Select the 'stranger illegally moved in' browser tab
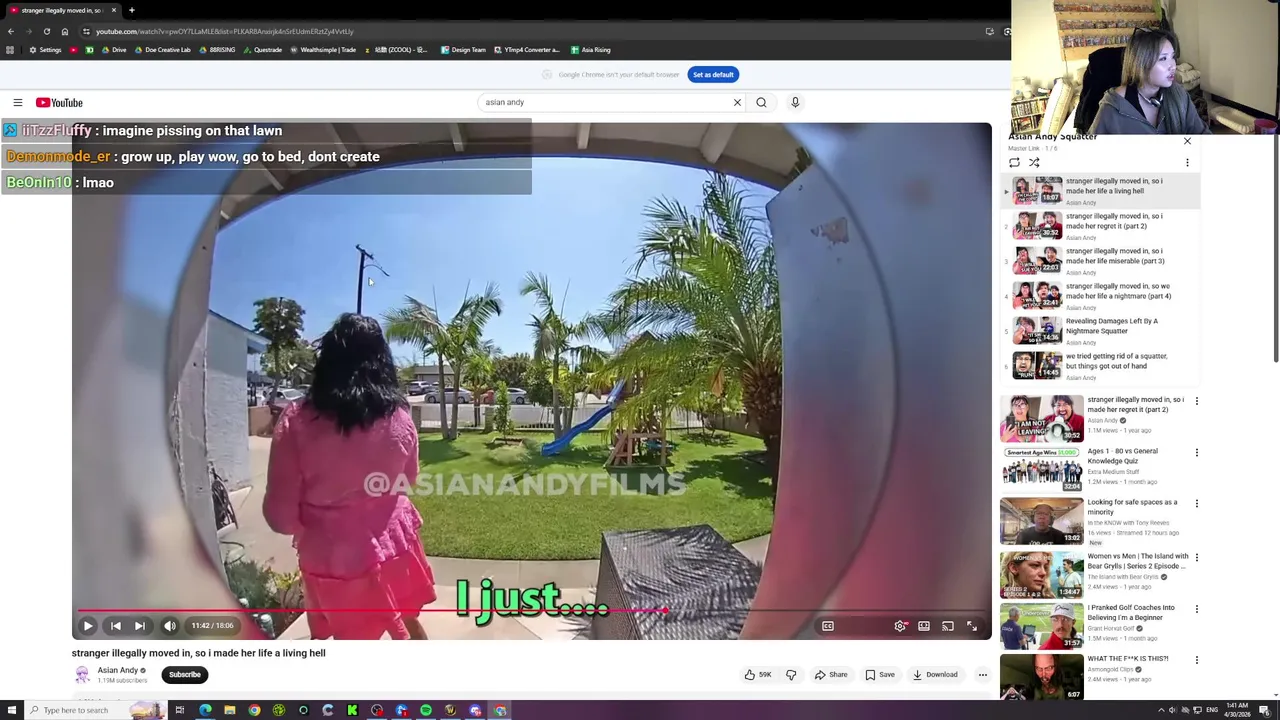 (60, 10)
